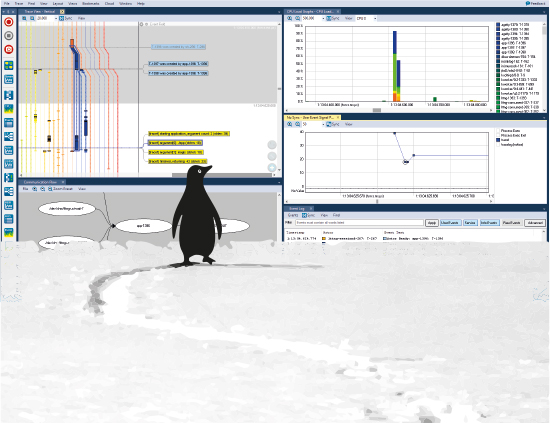This screenshot has height=423, width=550.
Task: Open the View menu in the Trace View toolbar
Action: pos(81,18)
